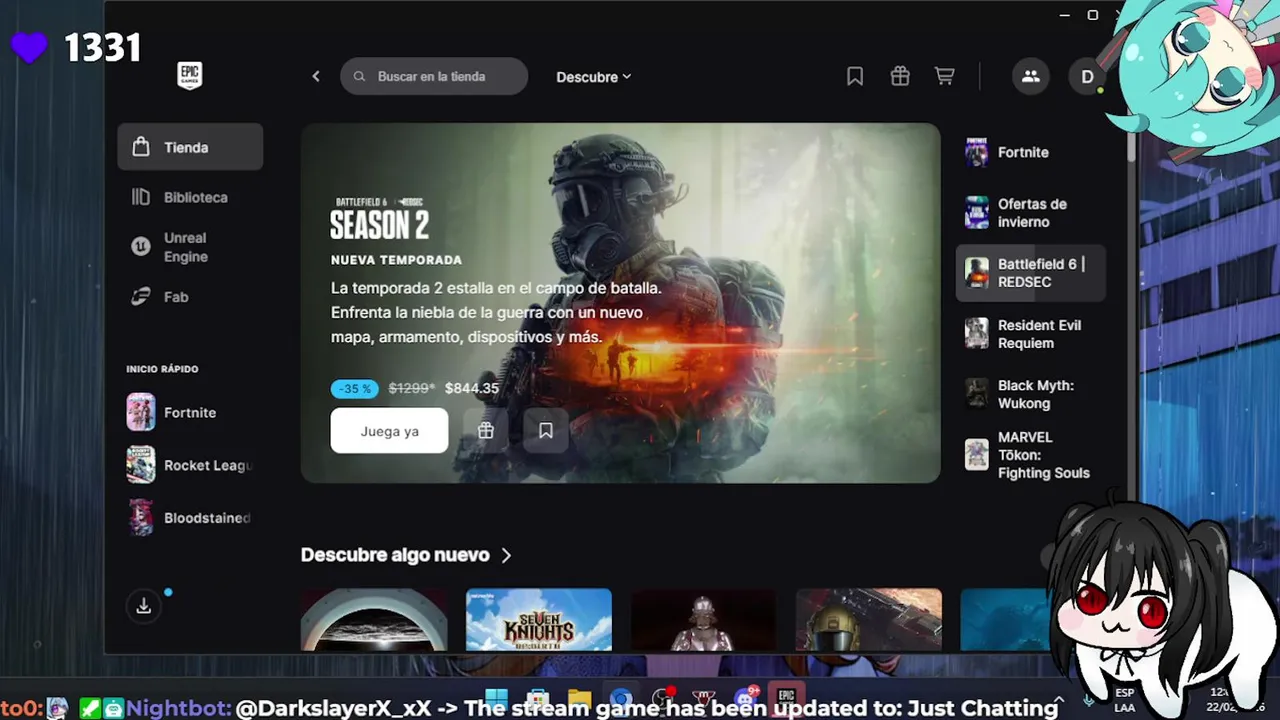Click the $844.35 price text
Viewport: 1280px width, 720px height.
click(x=472, y=388)
